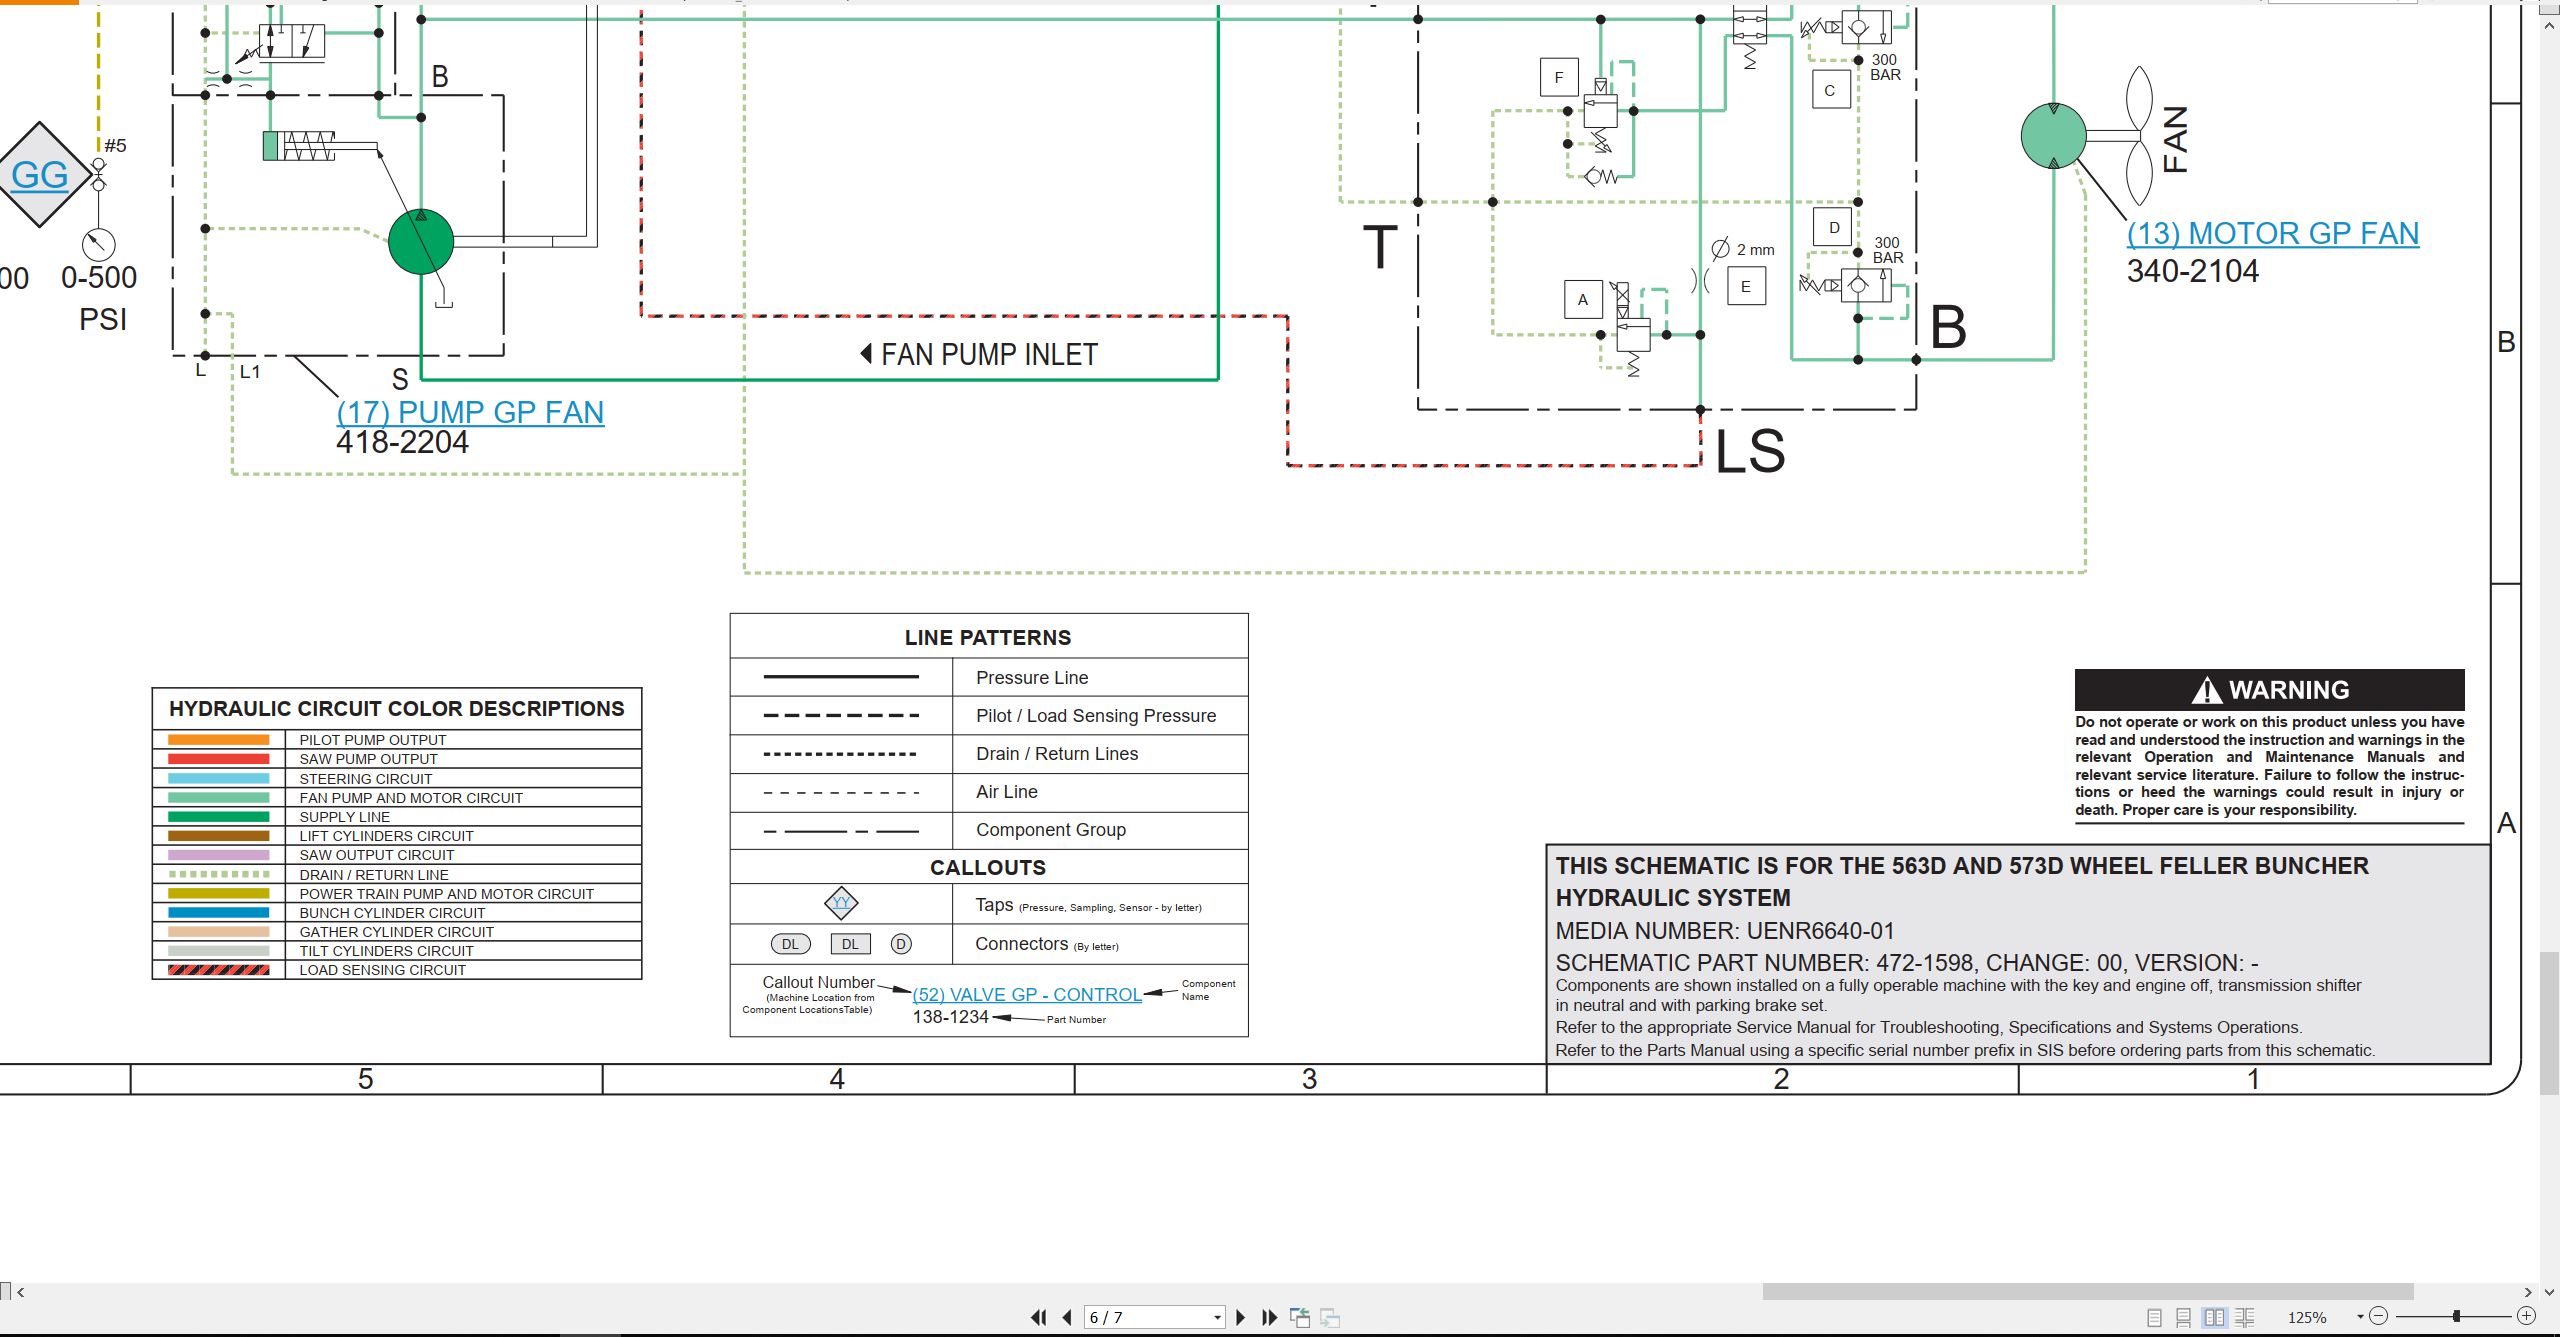
Task: Click the HYDRAULIC CIRCUIT COLOR DESCRIPTIONS title
Action: click(397, 709)
